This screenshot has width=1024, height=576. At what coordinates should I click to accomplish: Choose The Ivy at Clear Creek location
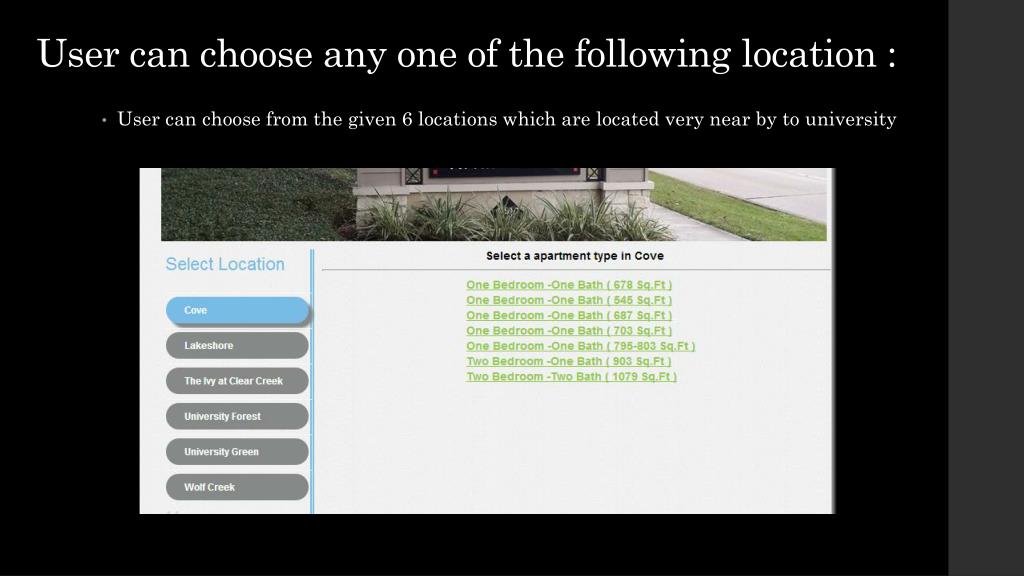tap(237, 381)
